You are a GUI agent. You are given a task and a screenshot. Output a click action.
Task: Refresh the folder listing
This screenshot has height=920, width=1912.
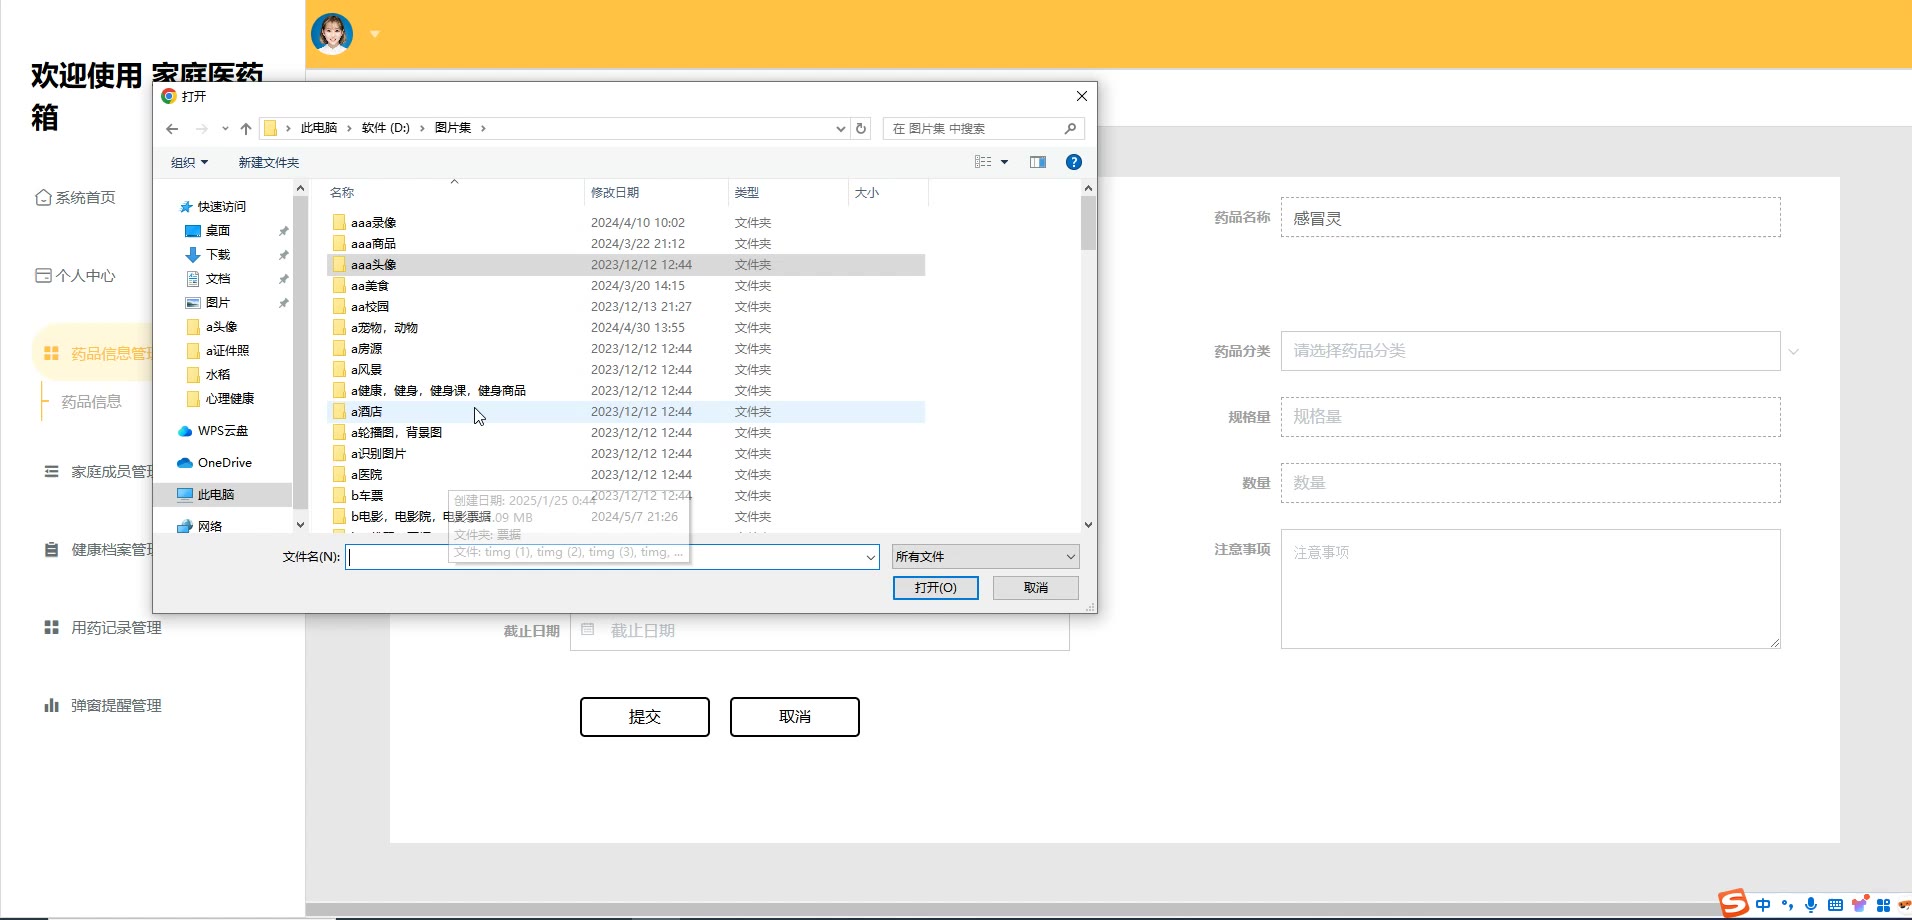click(x=861, y=129)
